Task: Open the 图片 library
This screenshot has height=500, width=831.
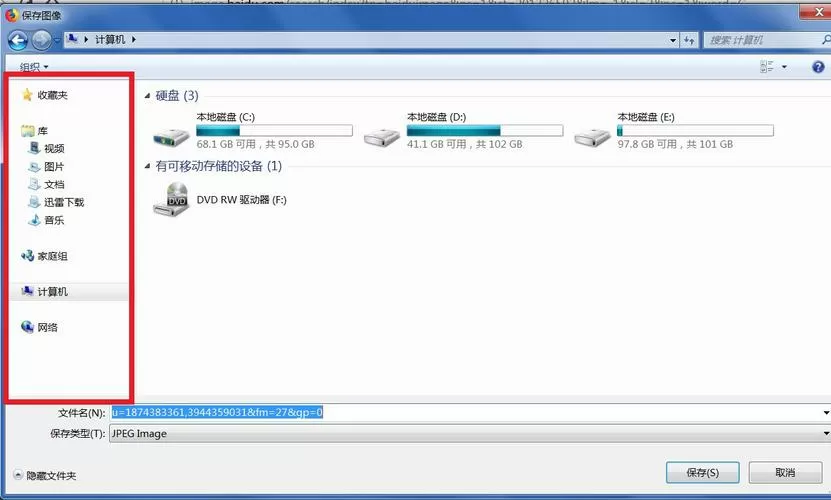Action: tap(54, 166)
